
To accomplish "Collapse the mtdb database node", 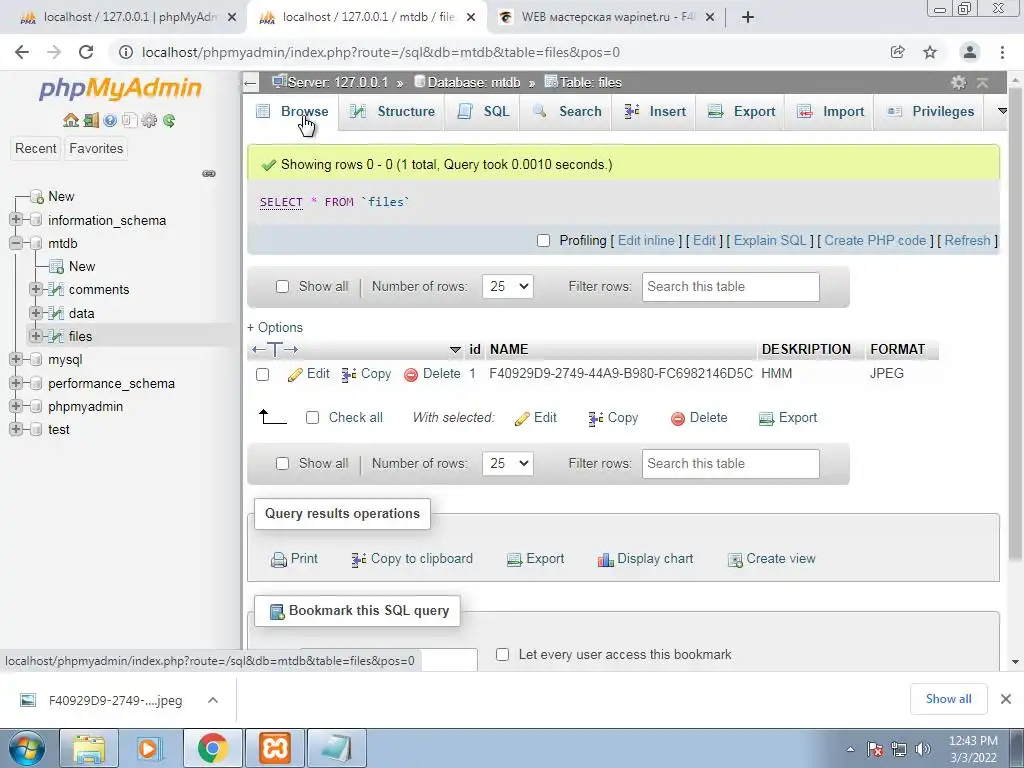I will pos(16,243).
